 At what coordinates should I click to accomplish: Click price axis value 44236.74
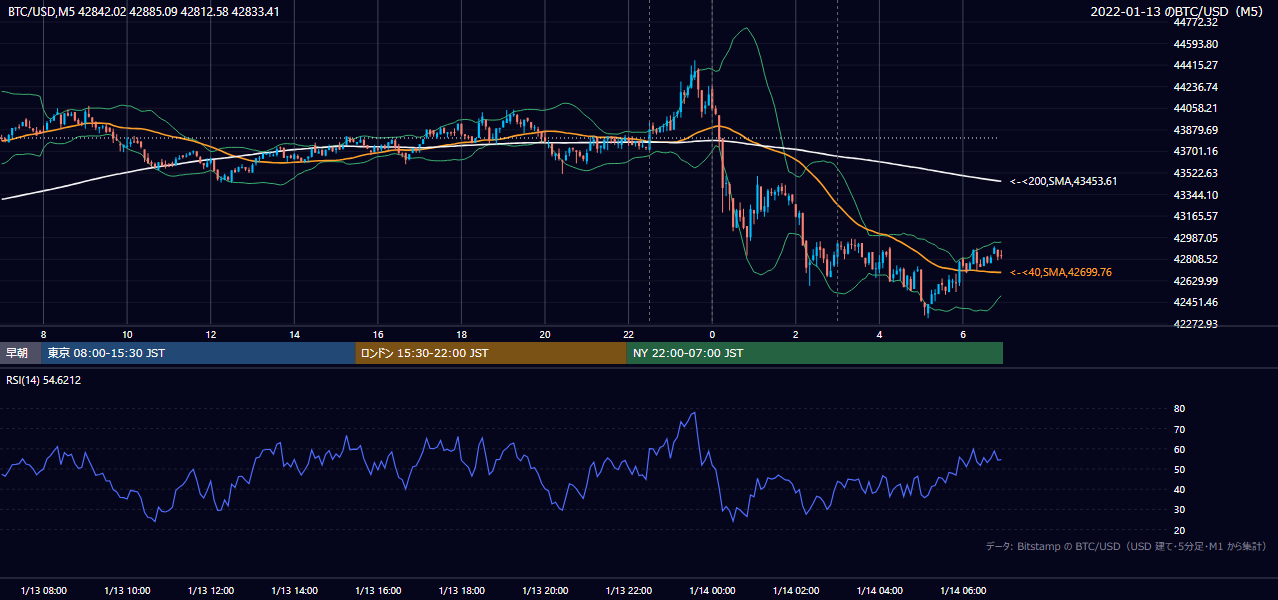(1195, 87)
